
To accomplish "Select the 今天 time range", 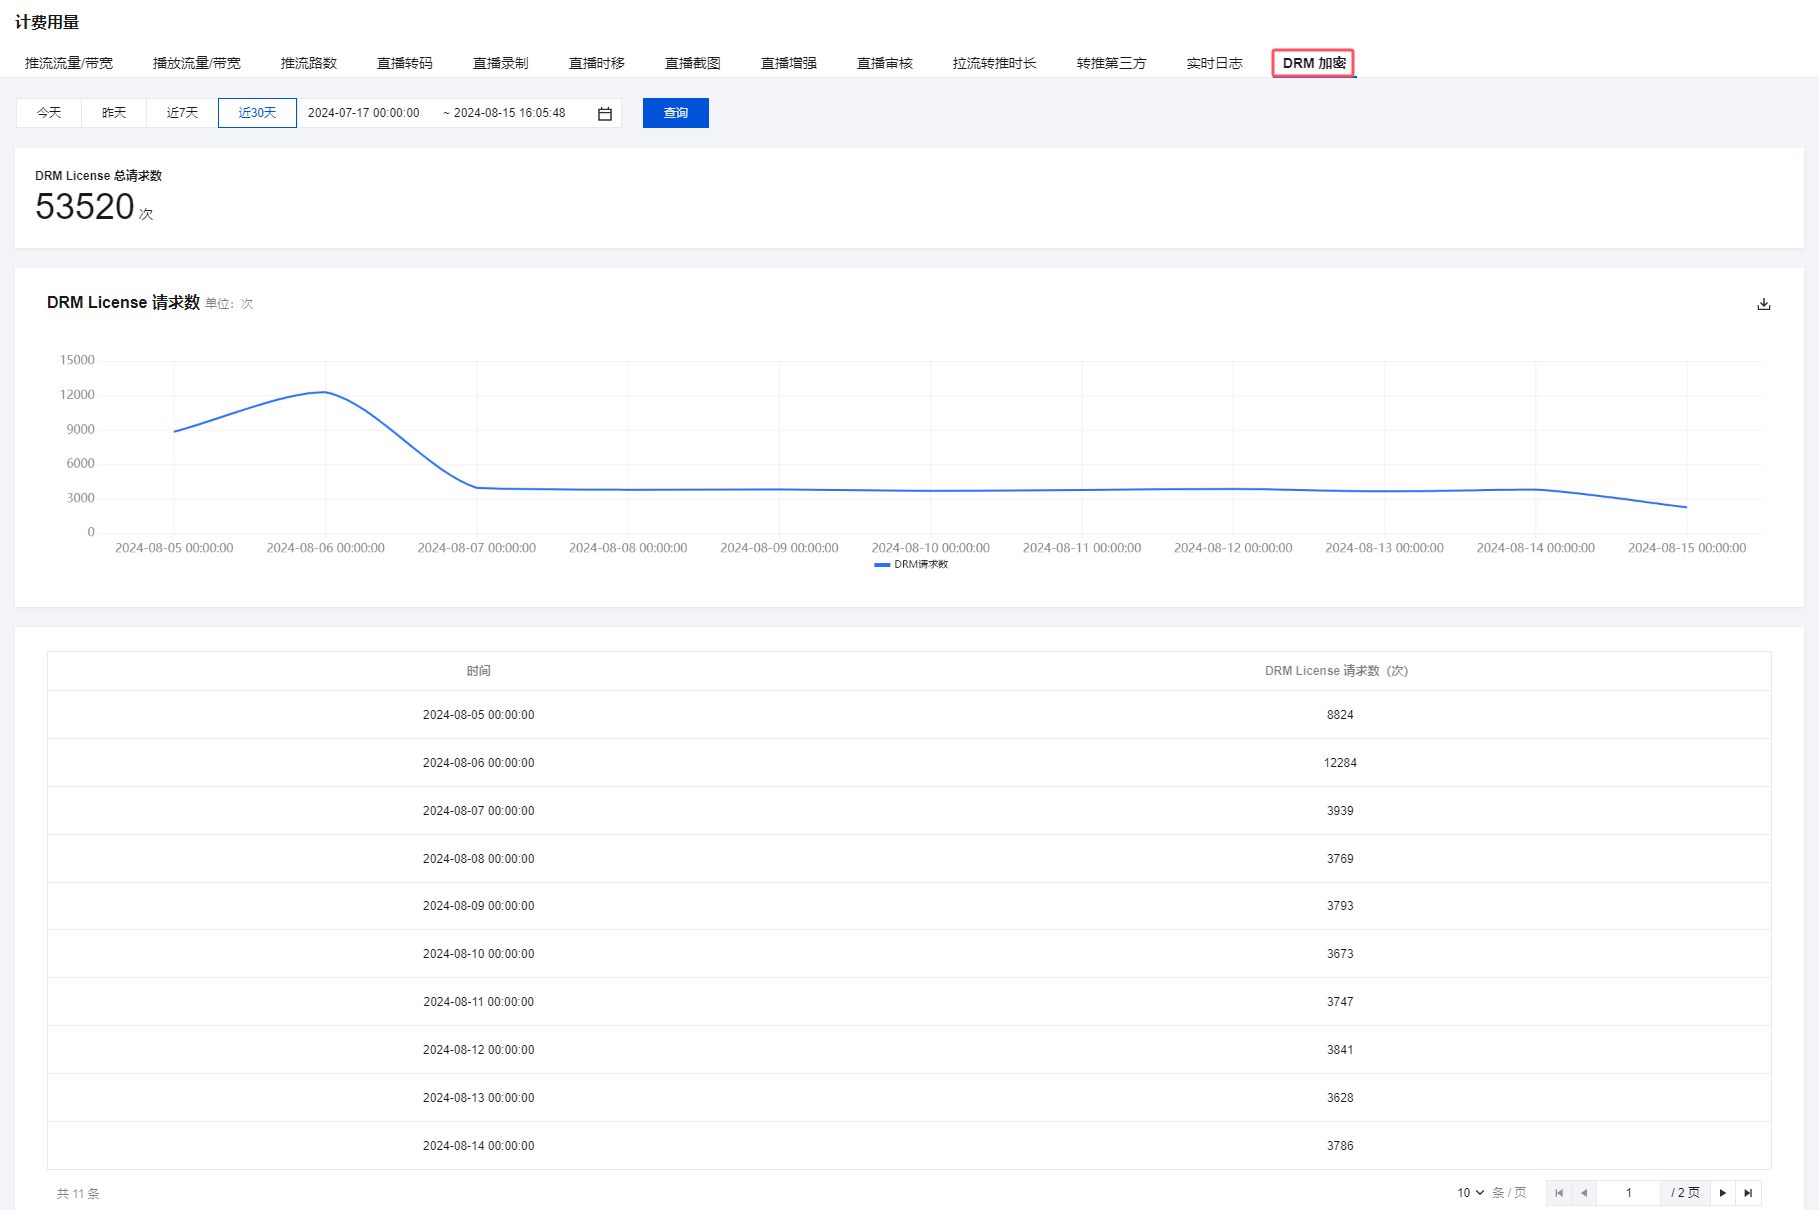I will tap(49, 113).
